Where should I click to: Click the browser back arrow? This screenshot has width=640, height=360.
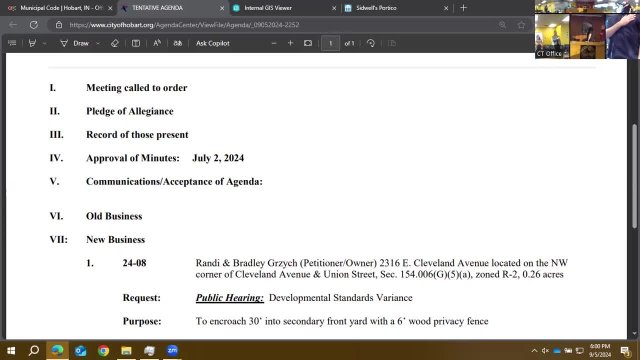pos(13,25)
